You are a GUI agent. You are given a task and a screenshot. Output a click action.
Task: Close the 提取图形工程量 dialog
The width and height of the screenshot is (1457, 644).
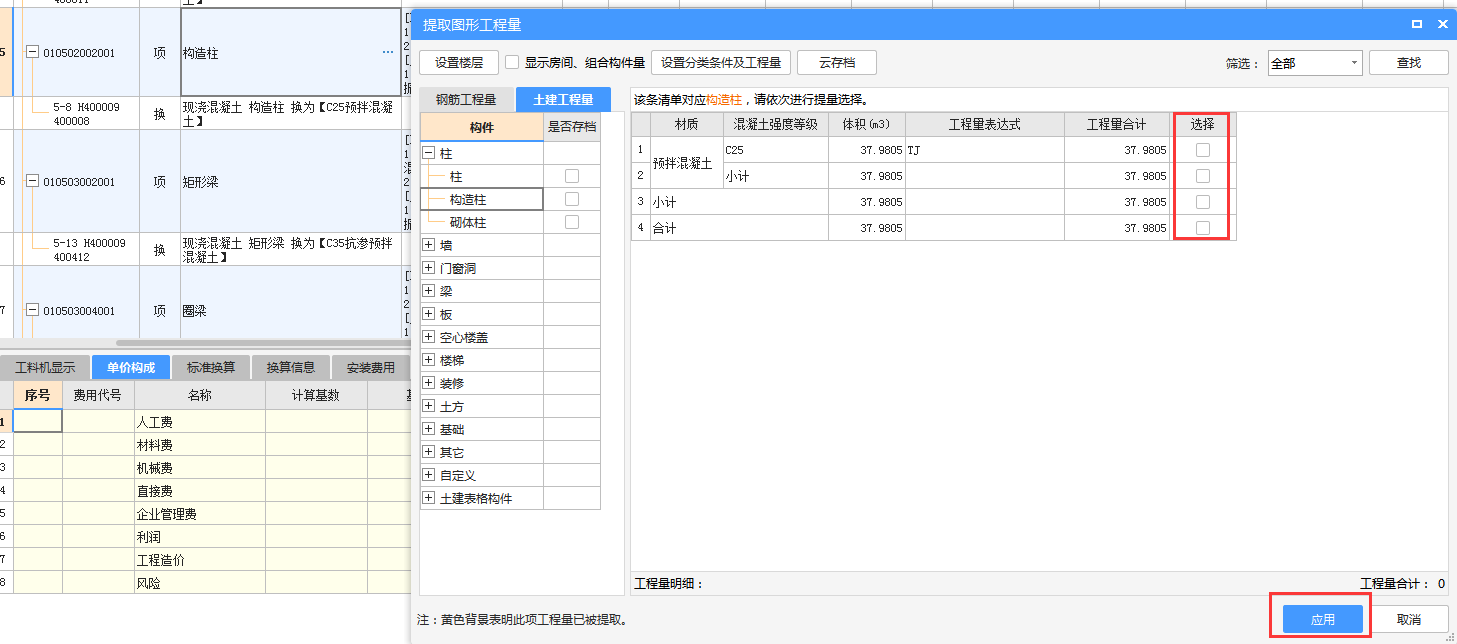coord(1443,24)
